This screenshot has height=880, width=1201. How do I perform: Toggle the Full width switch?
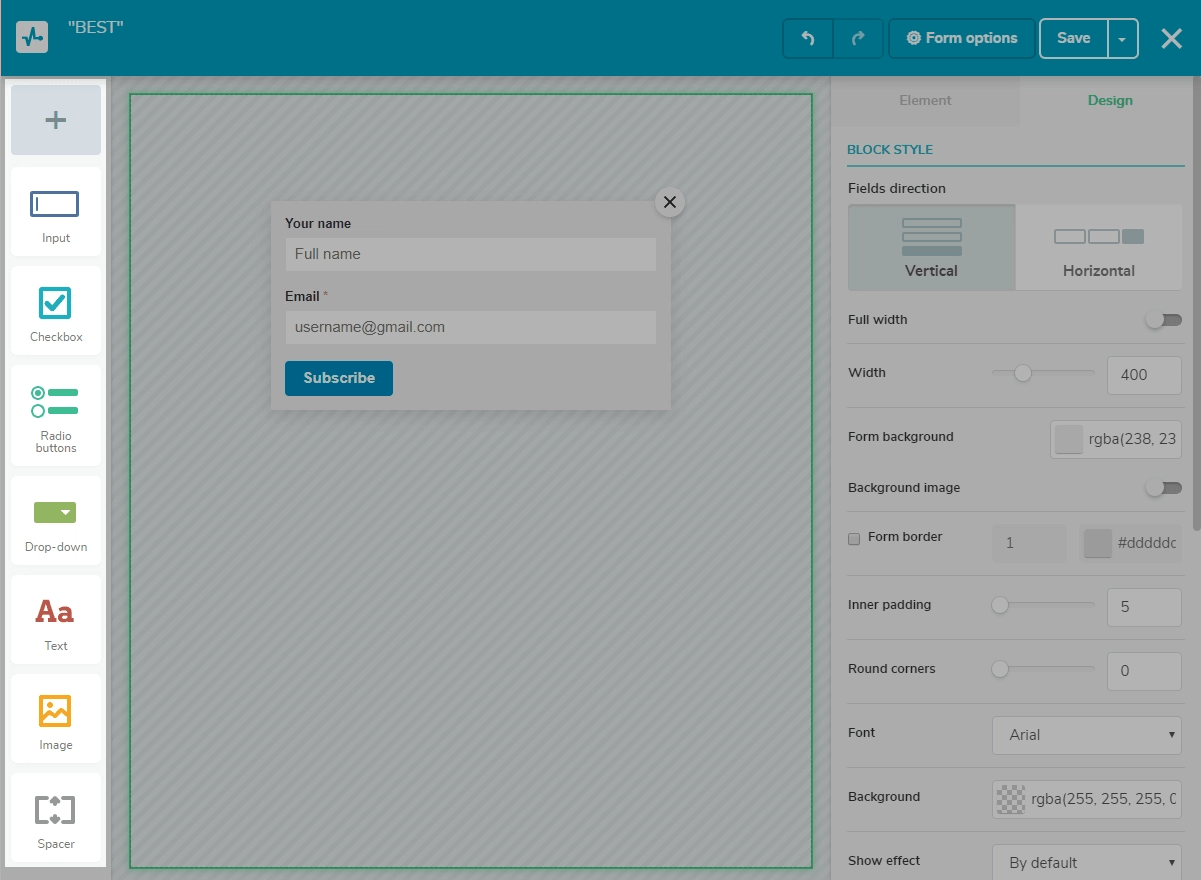[x=1164, y=320]
